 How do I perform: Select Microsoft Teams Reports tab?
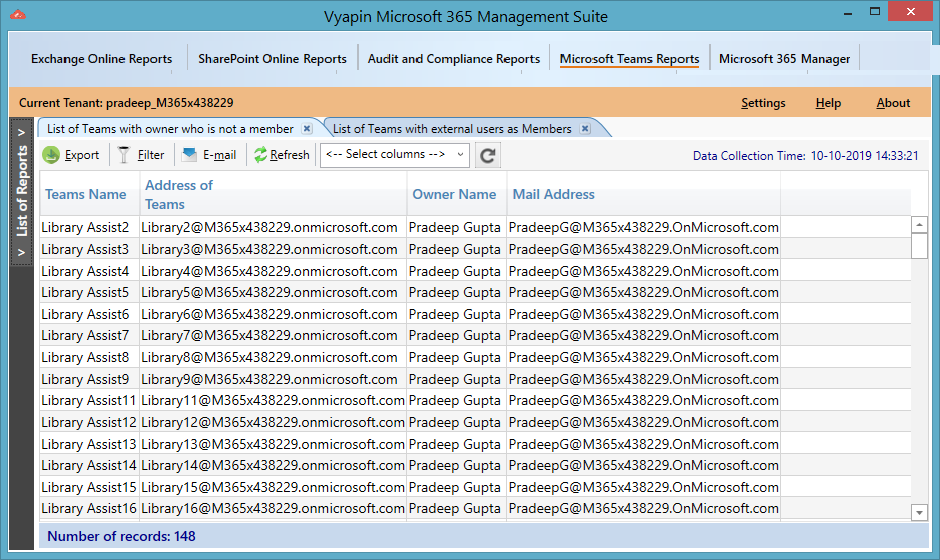pyautogui.click(x=629, y=59)
